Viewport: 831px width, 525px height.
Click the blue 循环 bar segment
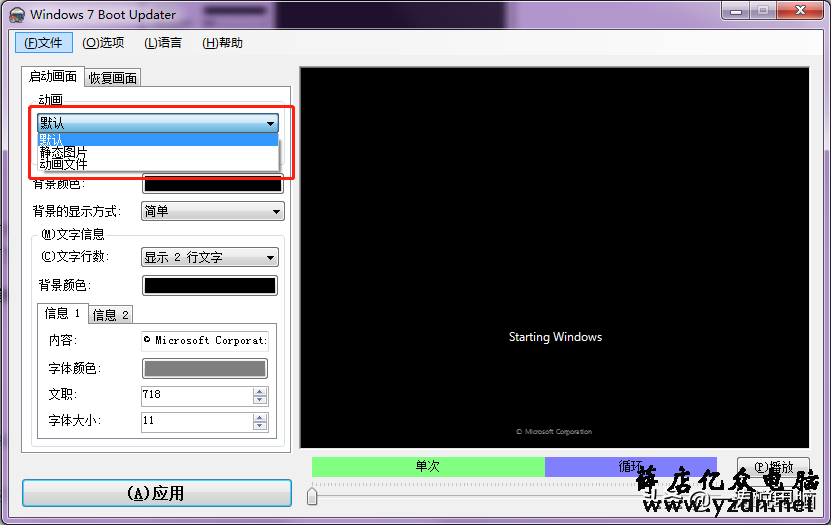pyautogui.click(x=631, y=467)
